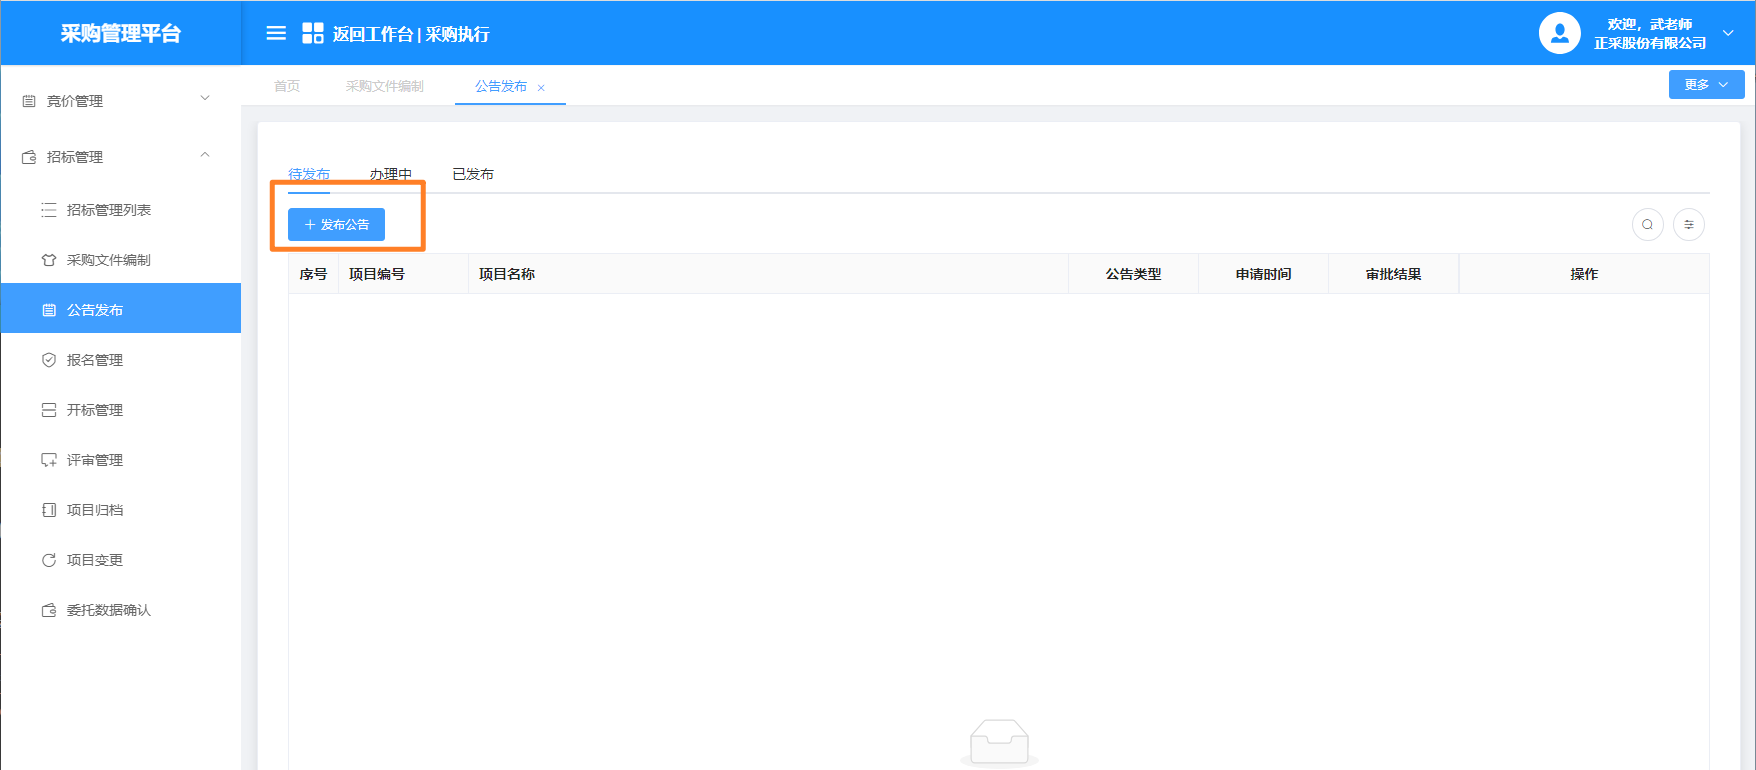This screenshot has height=770, width=1756.
Task: Switch to the 已发布 tab
Action: [x=472, y=174]
